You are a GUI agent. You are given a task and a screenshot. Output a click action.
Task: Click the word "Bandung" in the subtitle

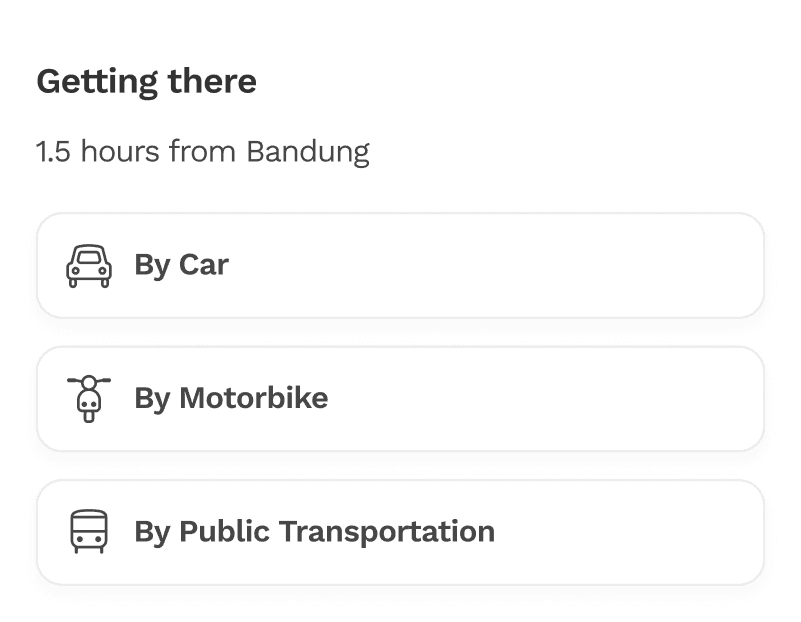coord(308,152)
